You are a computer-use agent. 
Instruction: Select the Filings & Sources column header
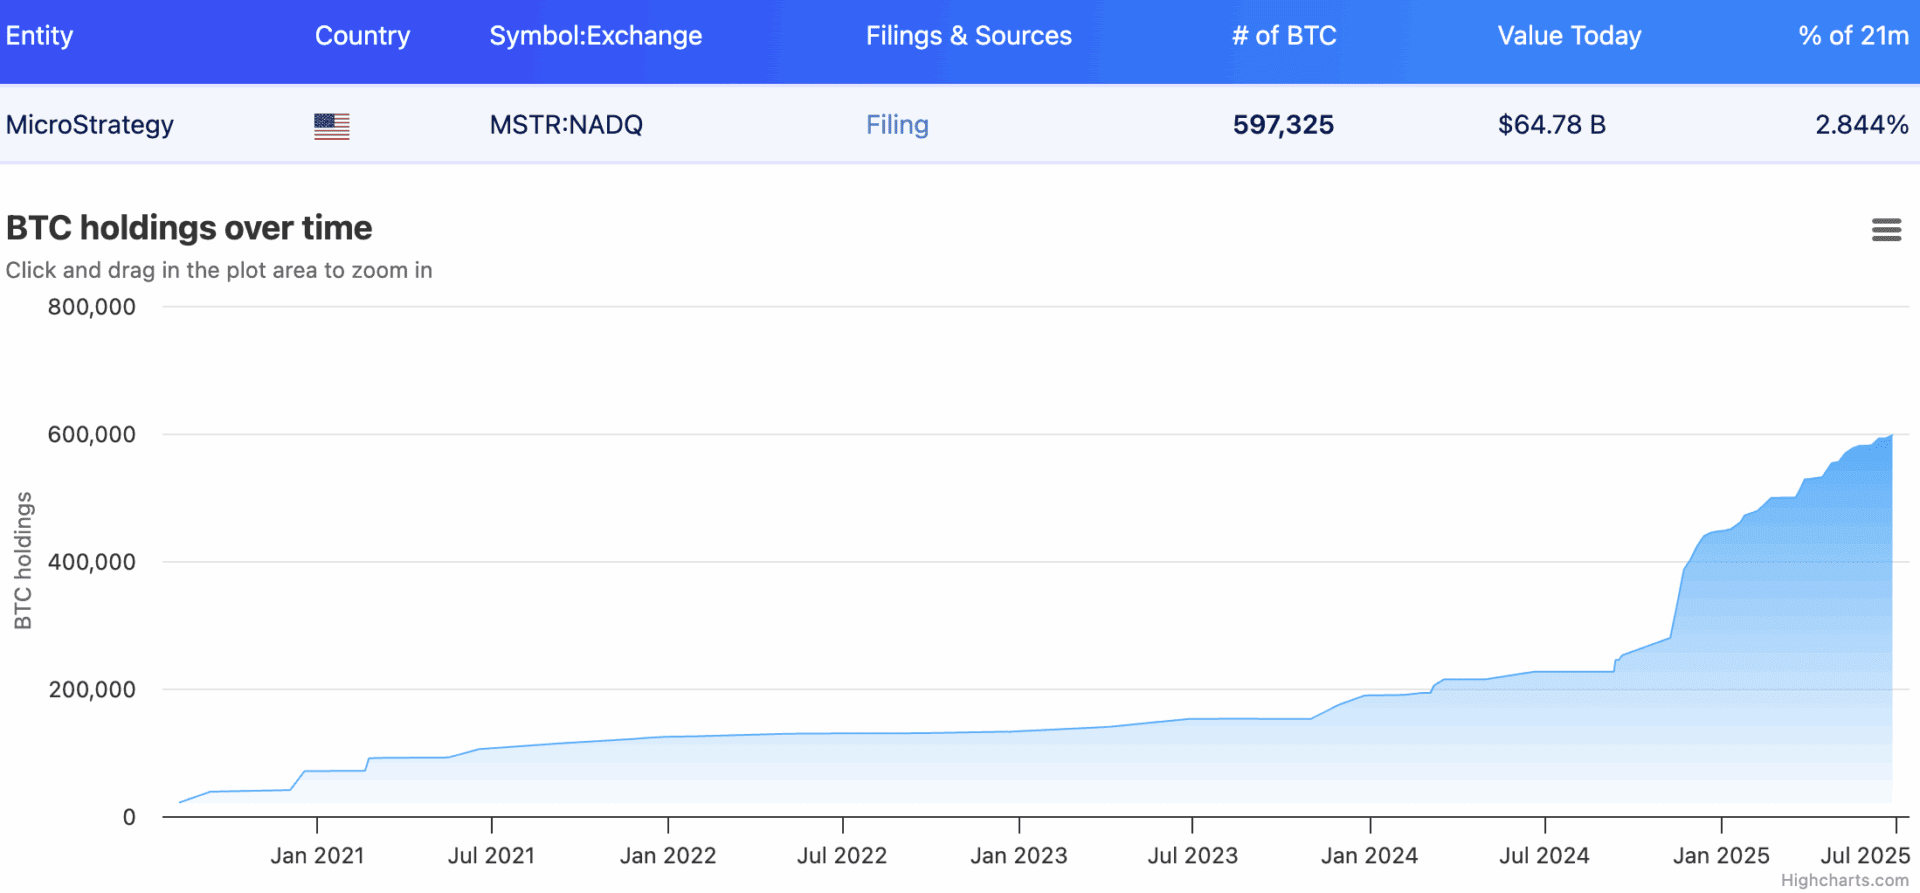(x=969, y=36)
